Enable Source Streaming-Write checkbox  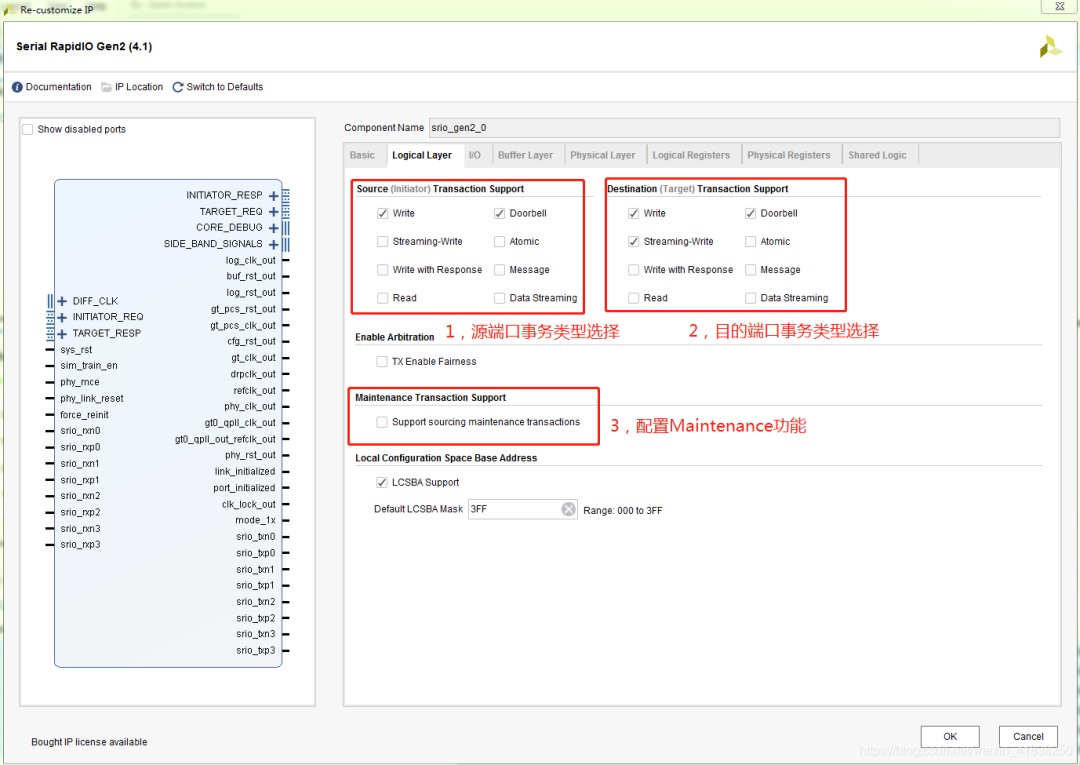(382, 242)
